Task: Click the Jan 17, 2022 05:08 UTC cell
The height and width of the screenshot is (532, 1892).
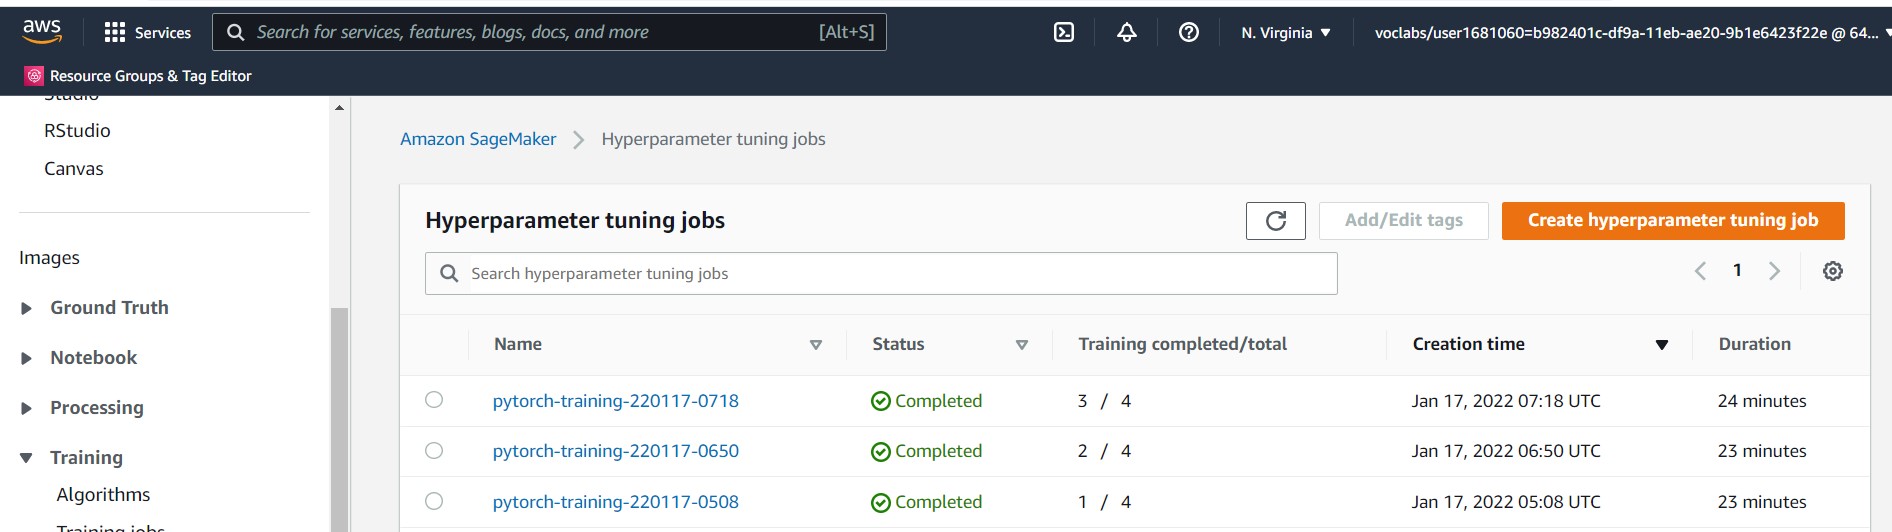Action: tap(1506, 502)
